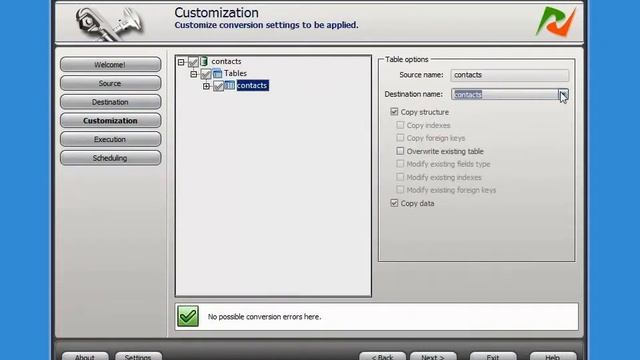
Task: Expand the contacts table node
Action: point(206,86)
